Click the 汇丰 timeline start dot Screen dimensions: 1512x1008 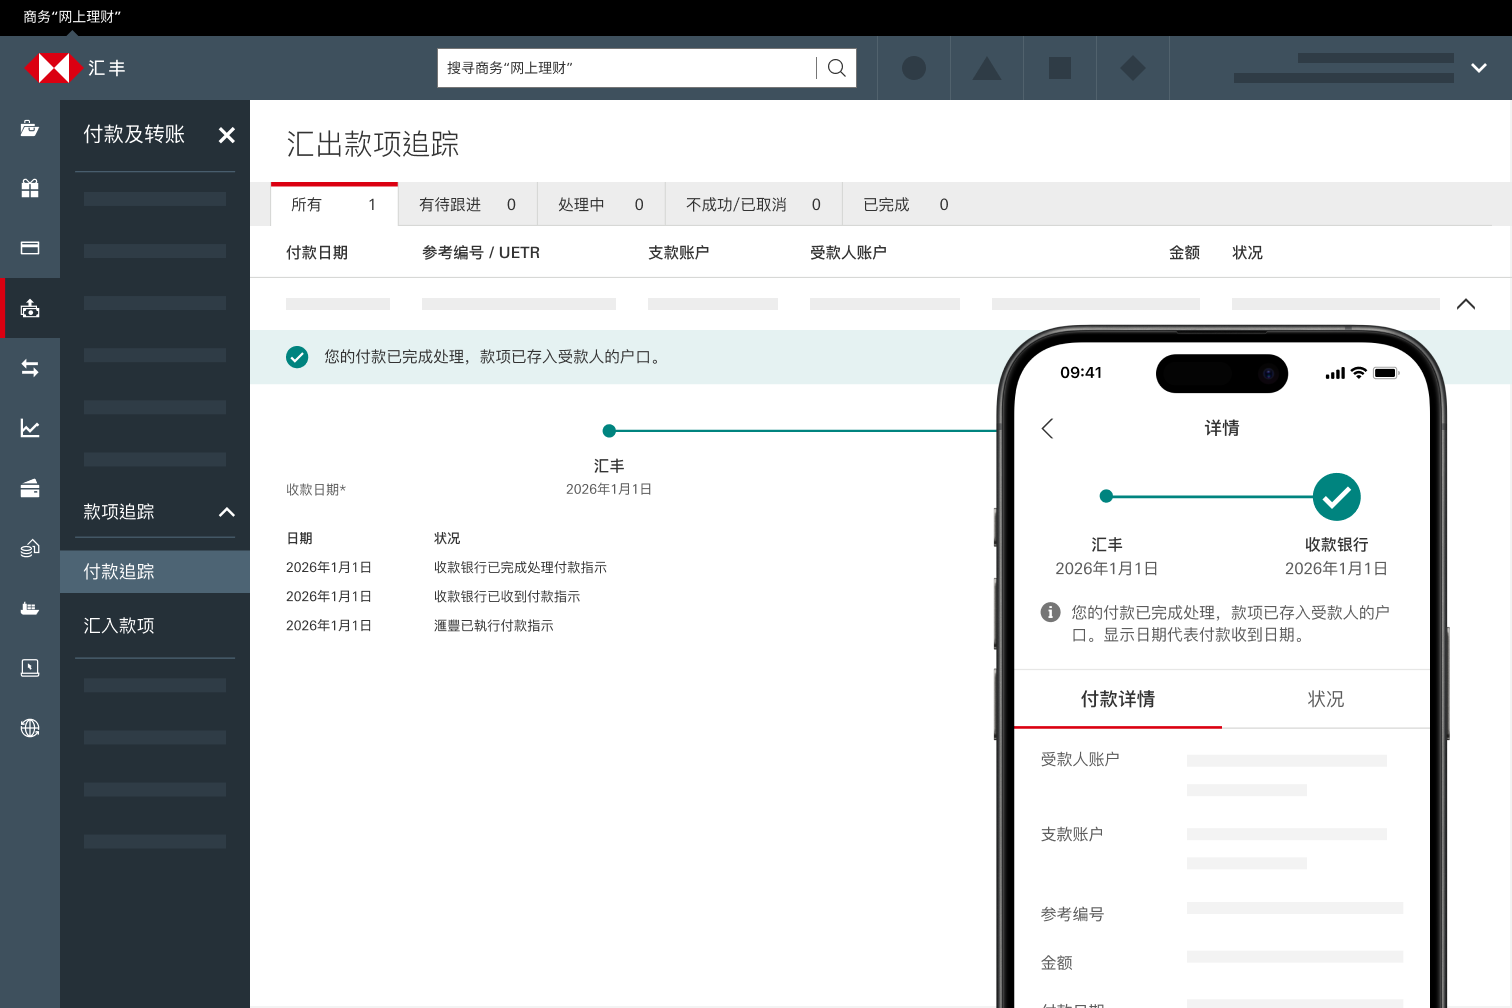coord(609,431)
